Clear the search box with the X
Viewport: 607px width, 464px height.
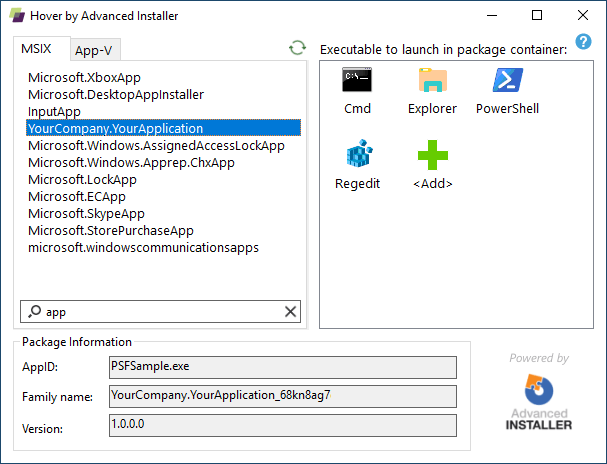(290, 312)
